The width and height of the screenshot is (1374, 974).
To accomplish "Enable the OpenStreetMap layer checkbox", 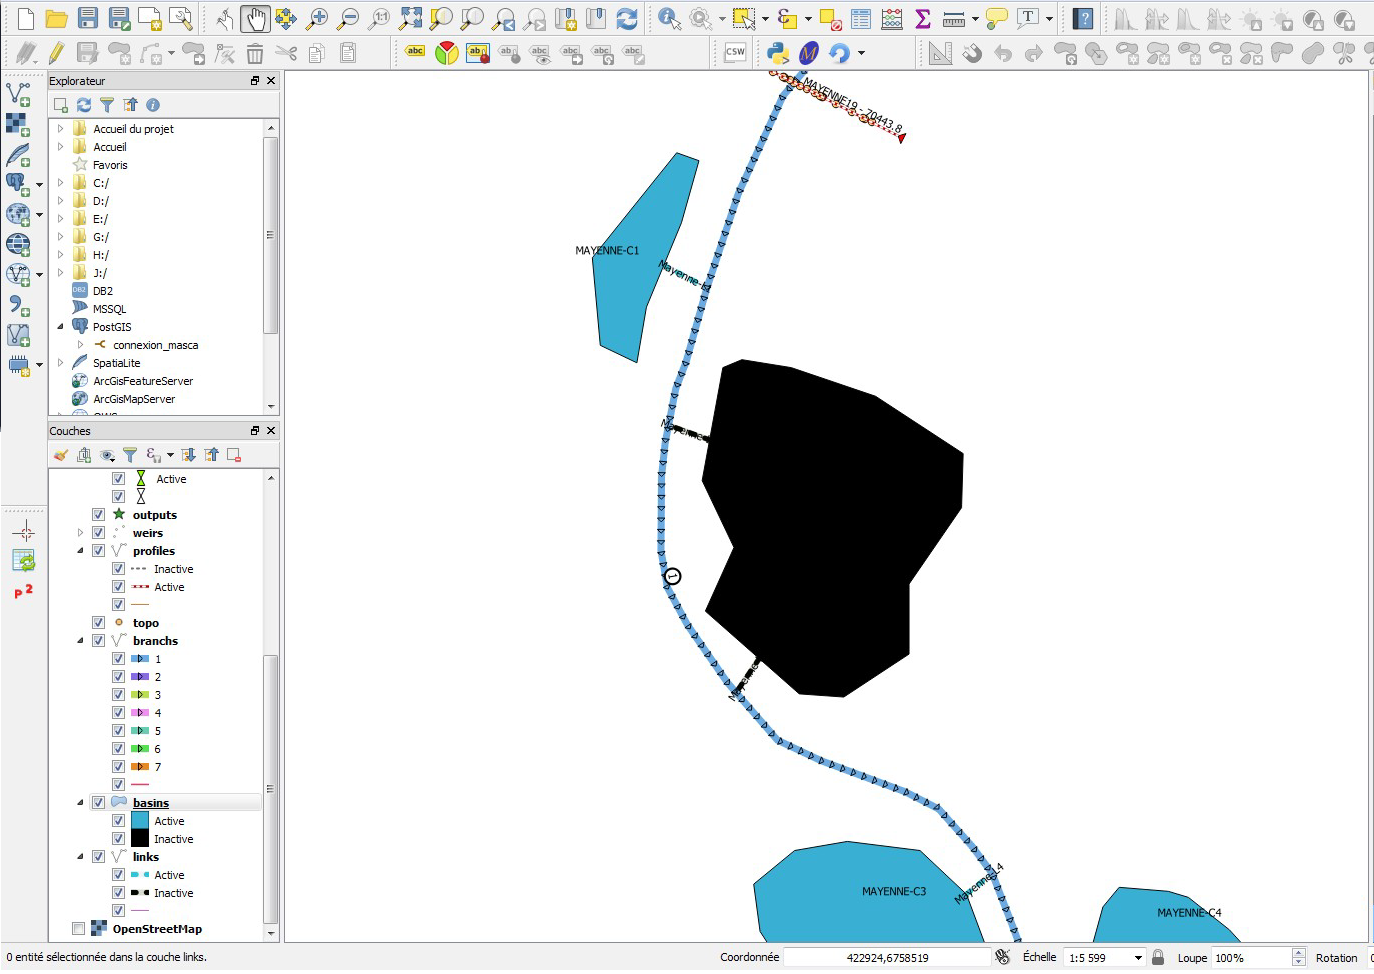I will click(78, 929).
